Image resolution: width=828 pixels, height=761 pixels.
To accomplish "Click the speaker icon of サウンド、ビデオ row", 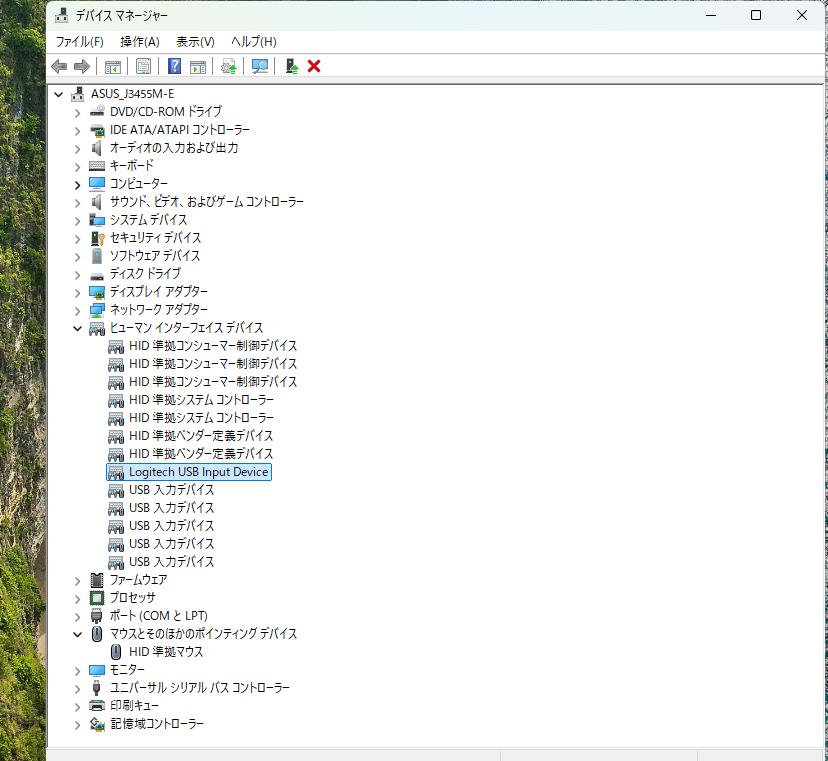I will pyautogui.click(x=97, y=202).
